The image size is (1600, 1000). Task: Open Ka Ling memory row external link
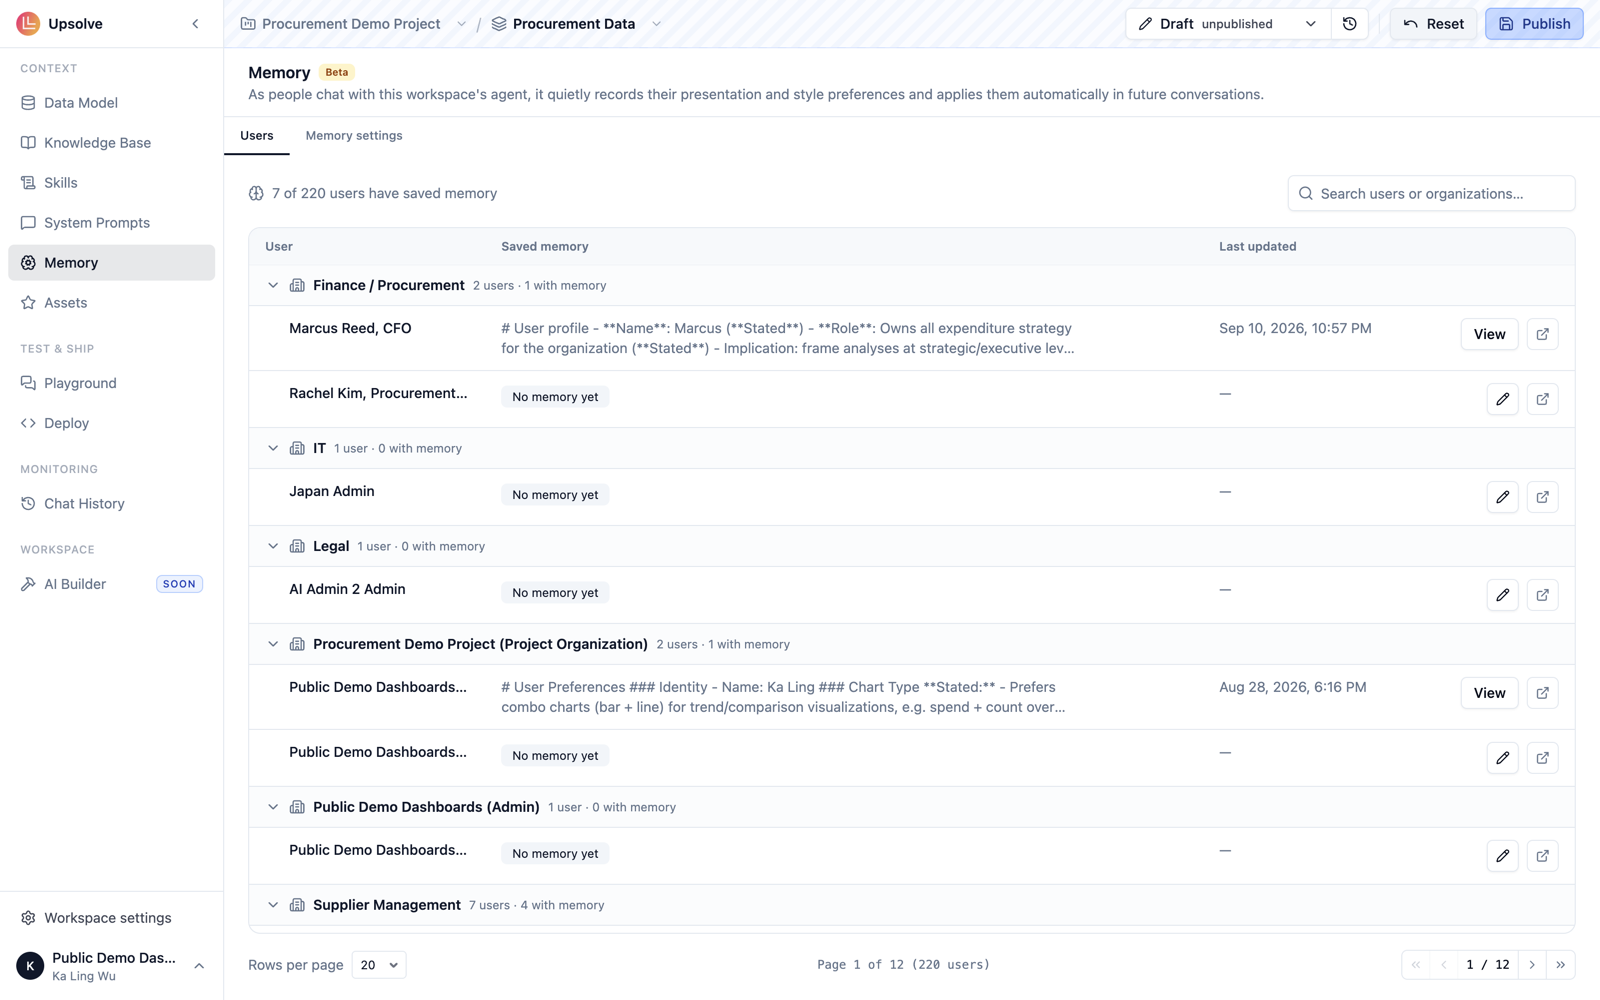(x=1543, y=693)
